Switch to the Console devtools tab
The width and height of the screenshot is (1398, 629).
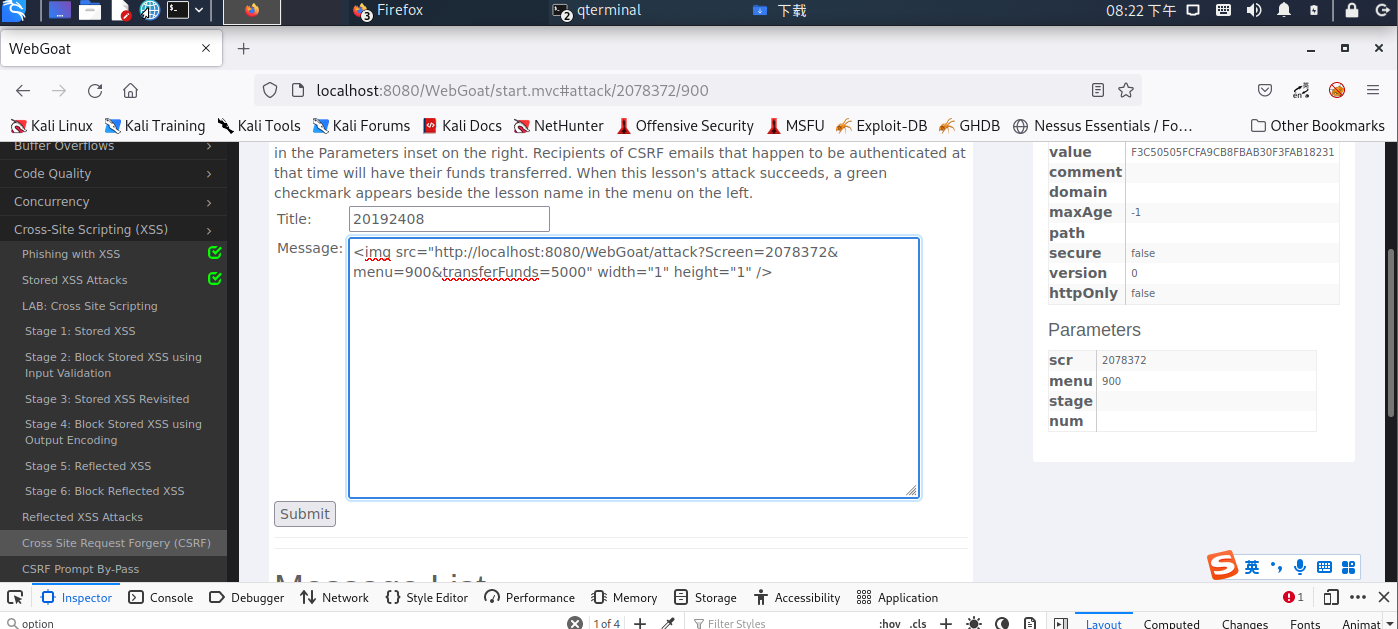point(160,597)
